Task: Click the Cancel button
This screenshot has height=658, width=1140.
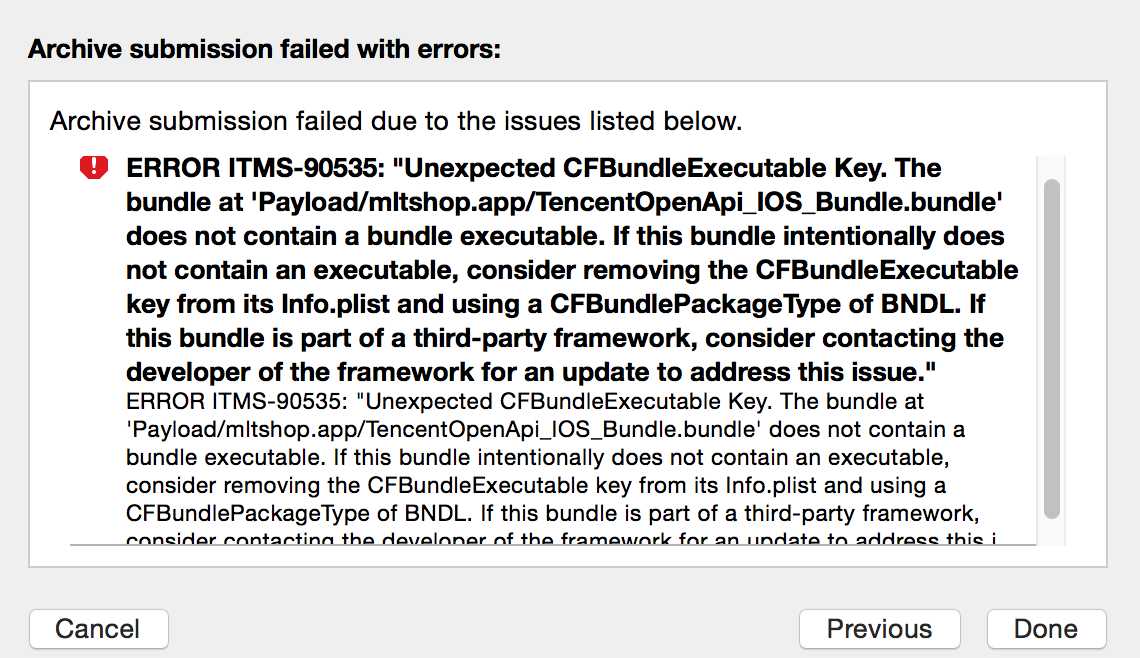Action: point(99,629)
